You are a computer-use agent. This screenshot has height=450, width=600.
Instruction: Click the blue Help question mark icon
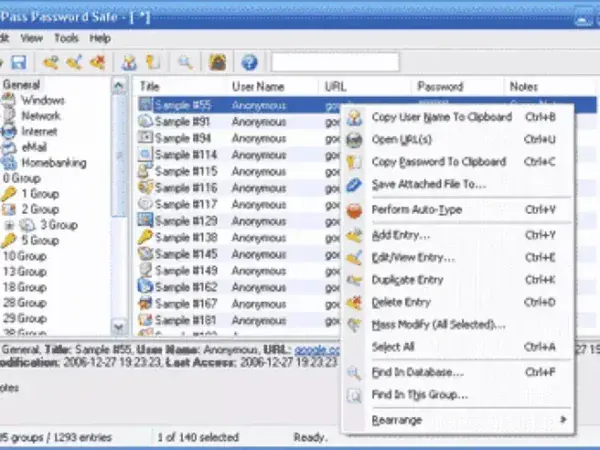[249, 63]
